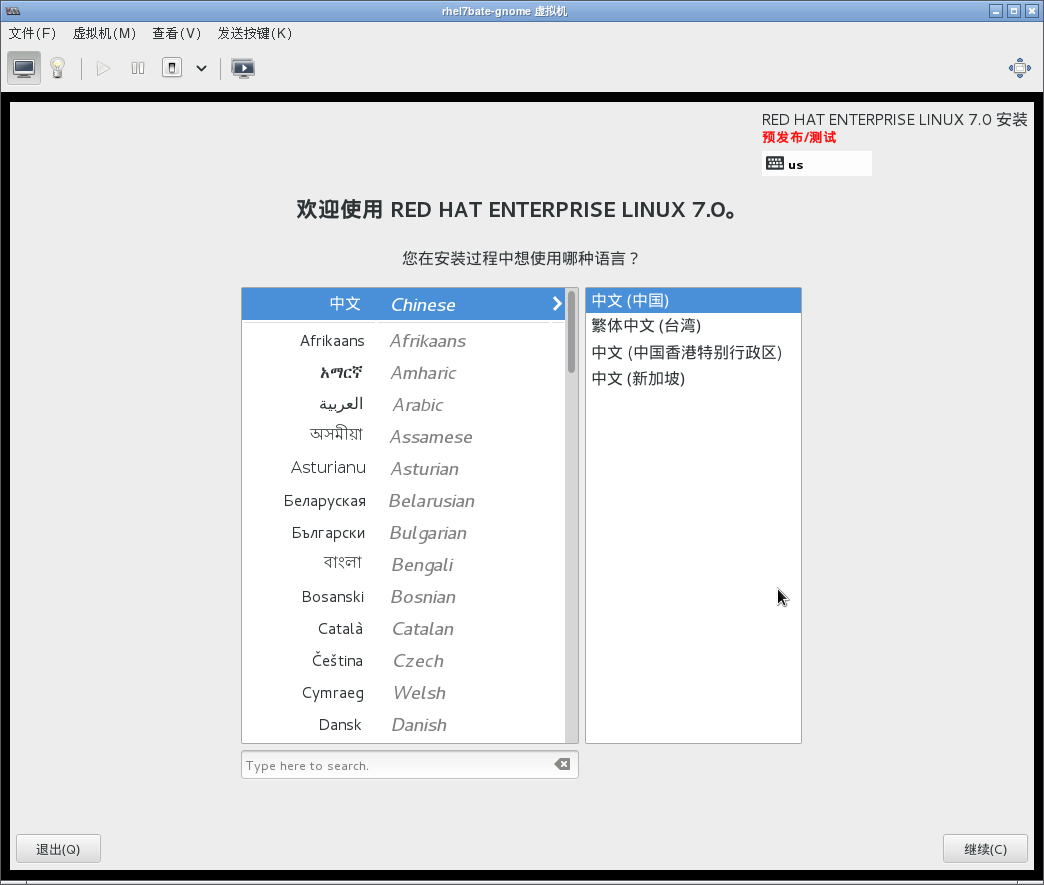The image size is (1044, 885).
Task: Choose locale 中文 (中国)
Action: pyautogui.click(x=693, y=300)
